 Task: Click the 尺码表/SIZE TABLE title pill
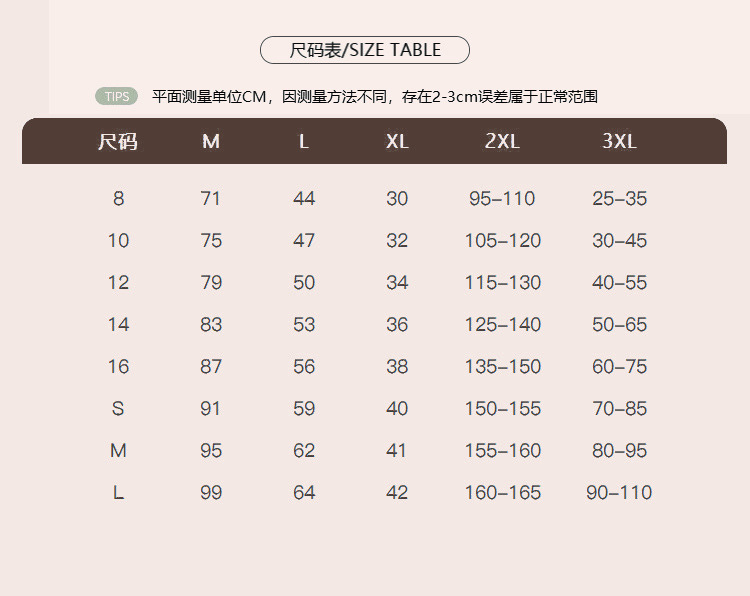coord(364,50)
